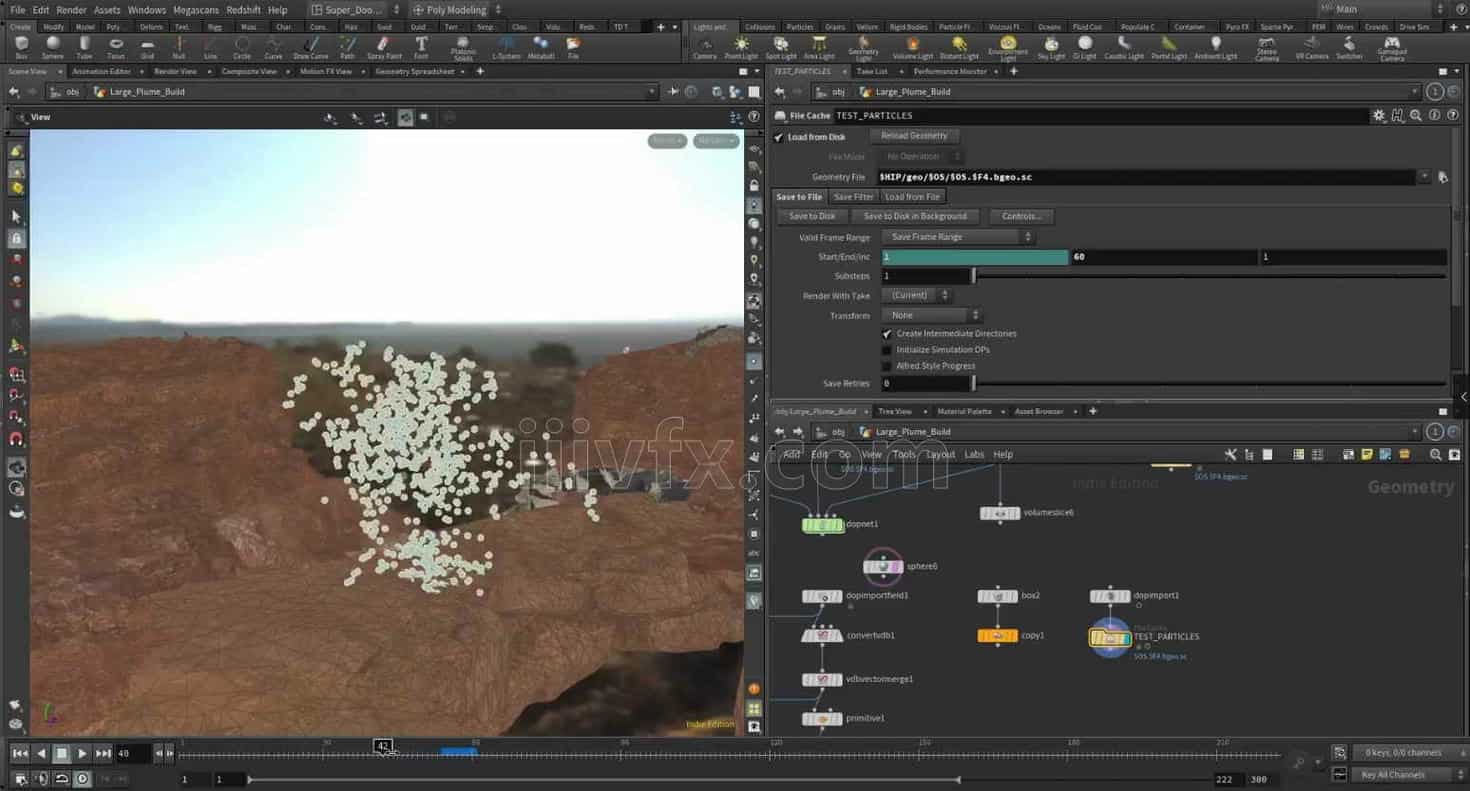Expand the Geometry File path dropdown arrow
The image size is (1470, 791).
click(x=1424, y=177)
